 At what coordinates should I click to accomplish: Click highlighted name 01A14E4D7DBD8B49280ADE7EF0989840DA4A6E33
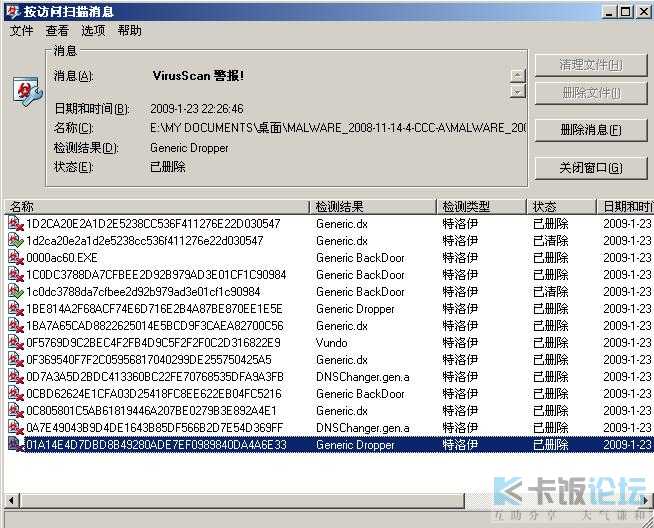click(x=156, y=445)
